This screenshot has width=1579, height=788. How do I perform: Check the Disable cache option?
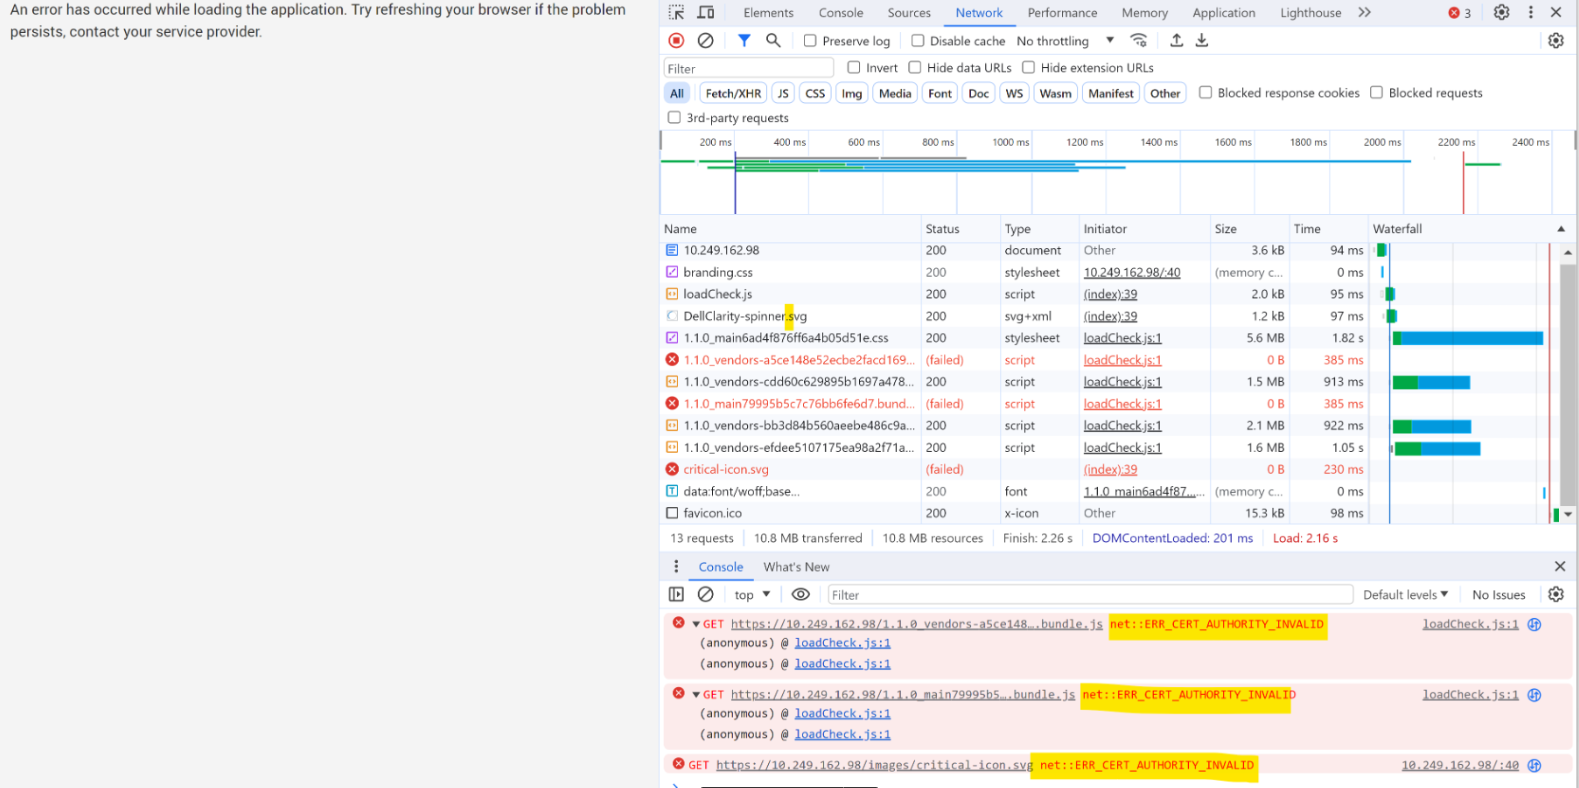pos(918,41)
